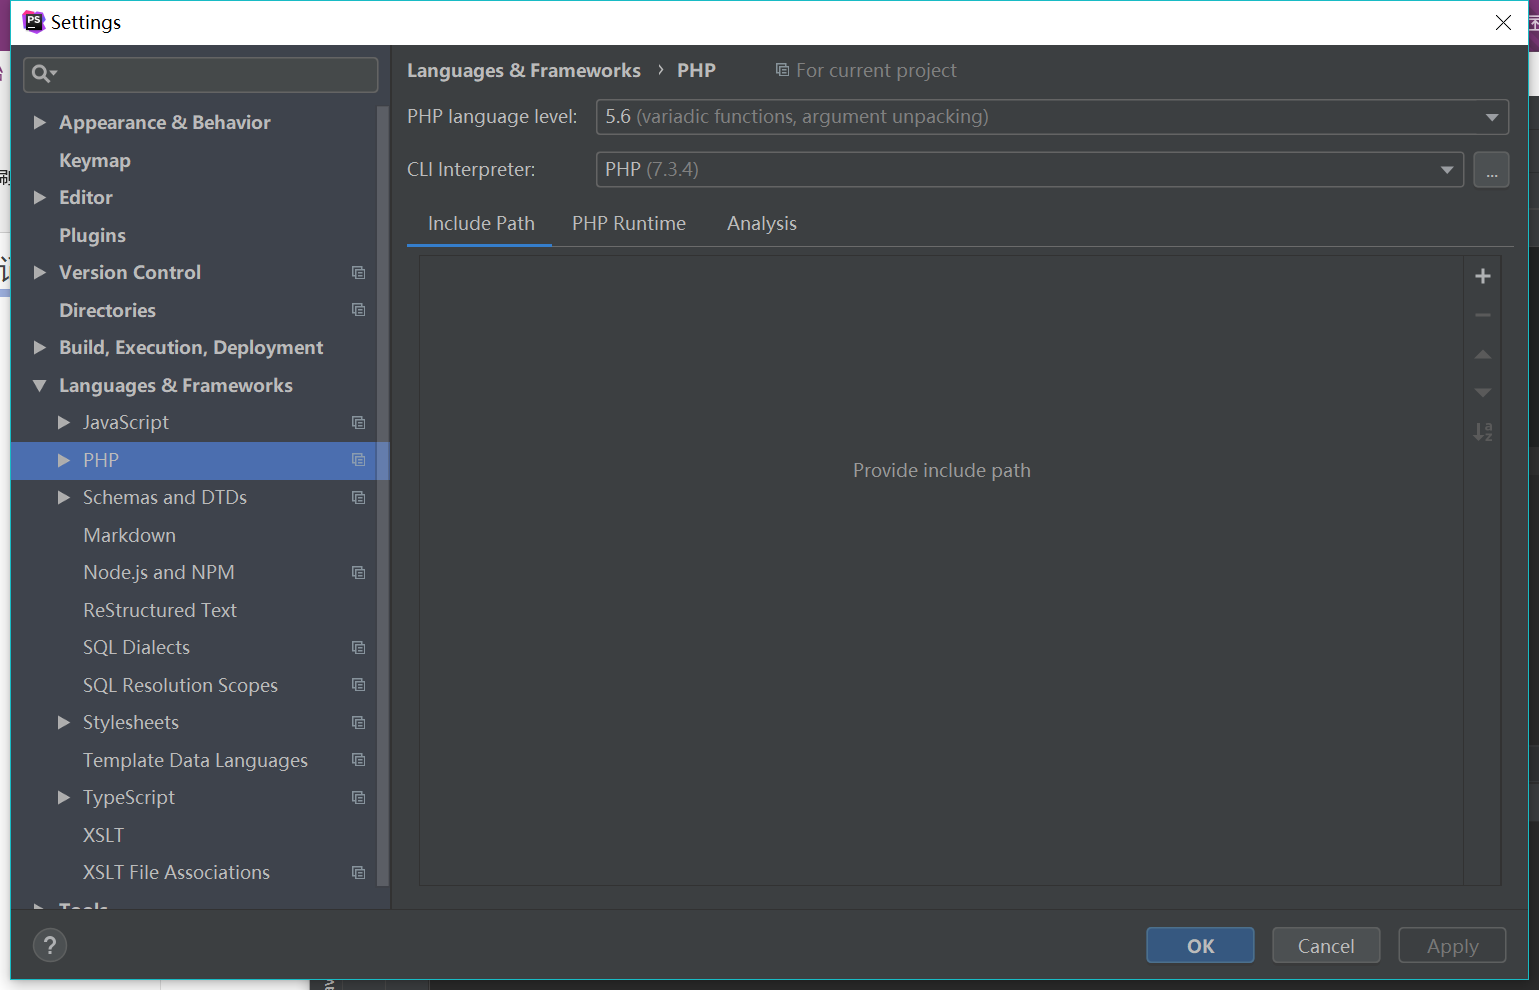Expand the Editor section arrow

40,197
